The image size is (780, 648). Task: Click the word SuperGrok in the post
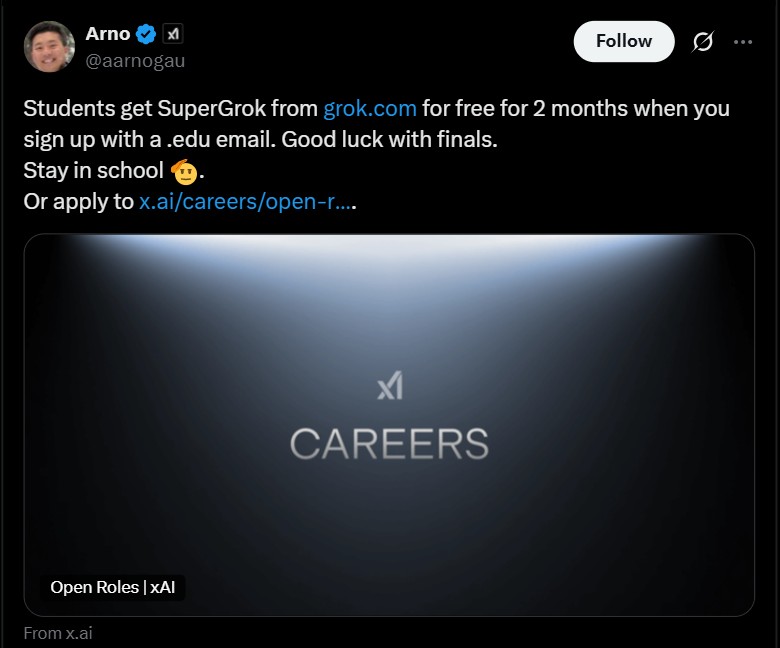211,108
